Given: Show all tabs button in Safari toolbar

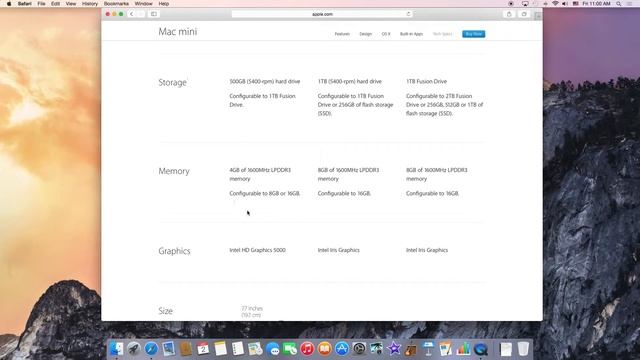Looking at the screenshot, I should [x=524, y=14].
